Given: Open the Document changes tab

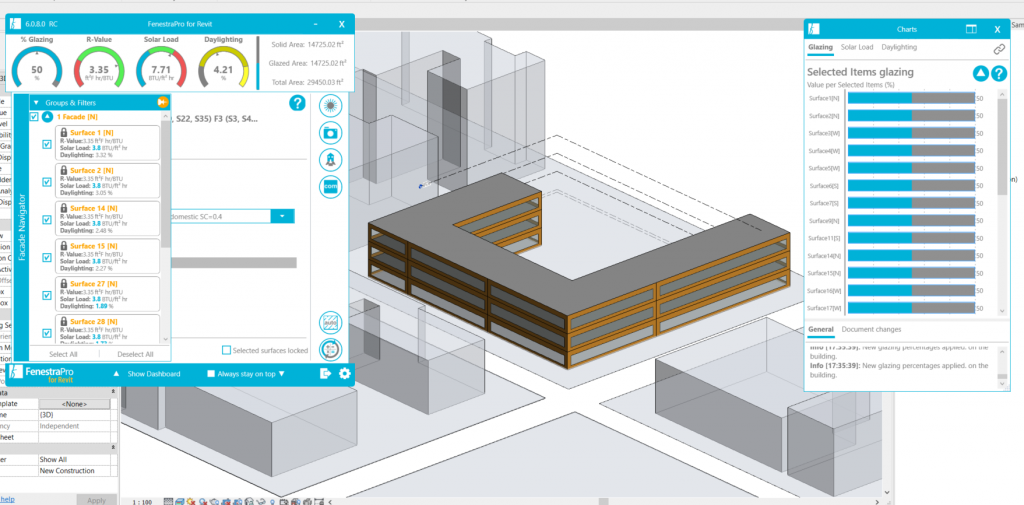Looking at the screenshot, I should point(871,329).
